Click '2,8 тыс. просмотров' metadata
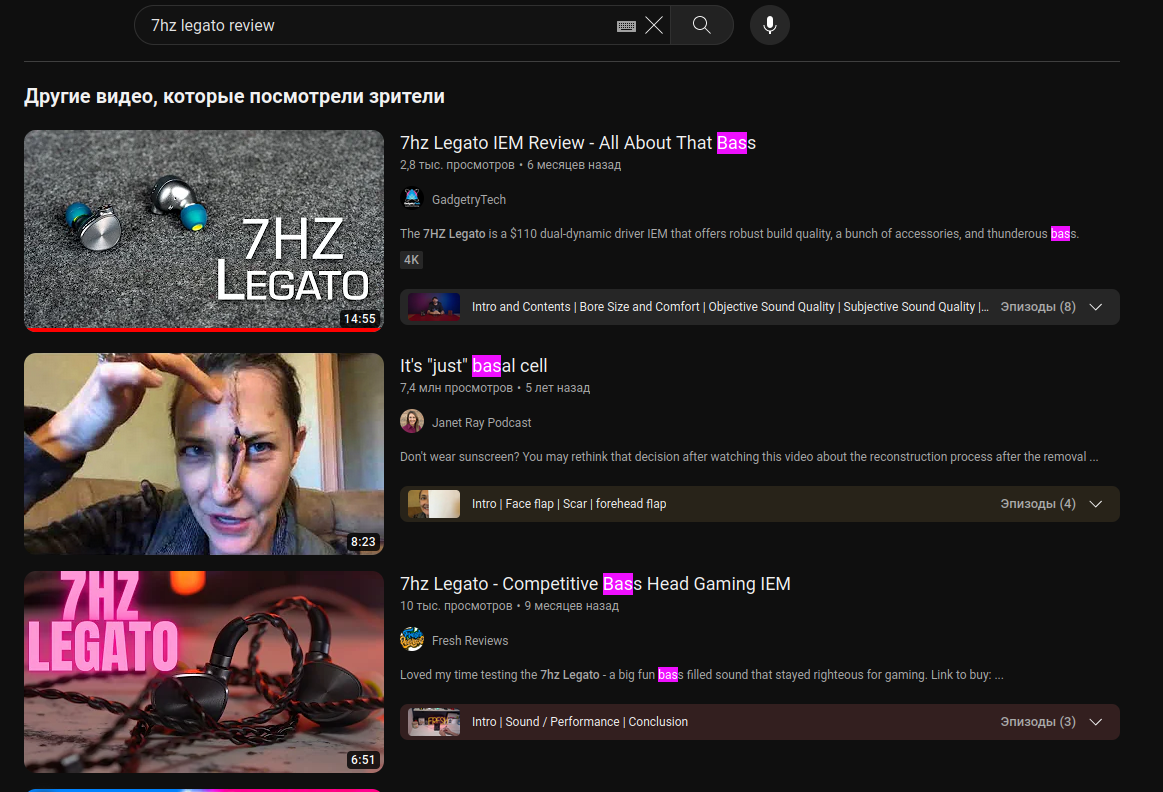The width and height of the screenshot is (1163, 792). pos(457,165)
